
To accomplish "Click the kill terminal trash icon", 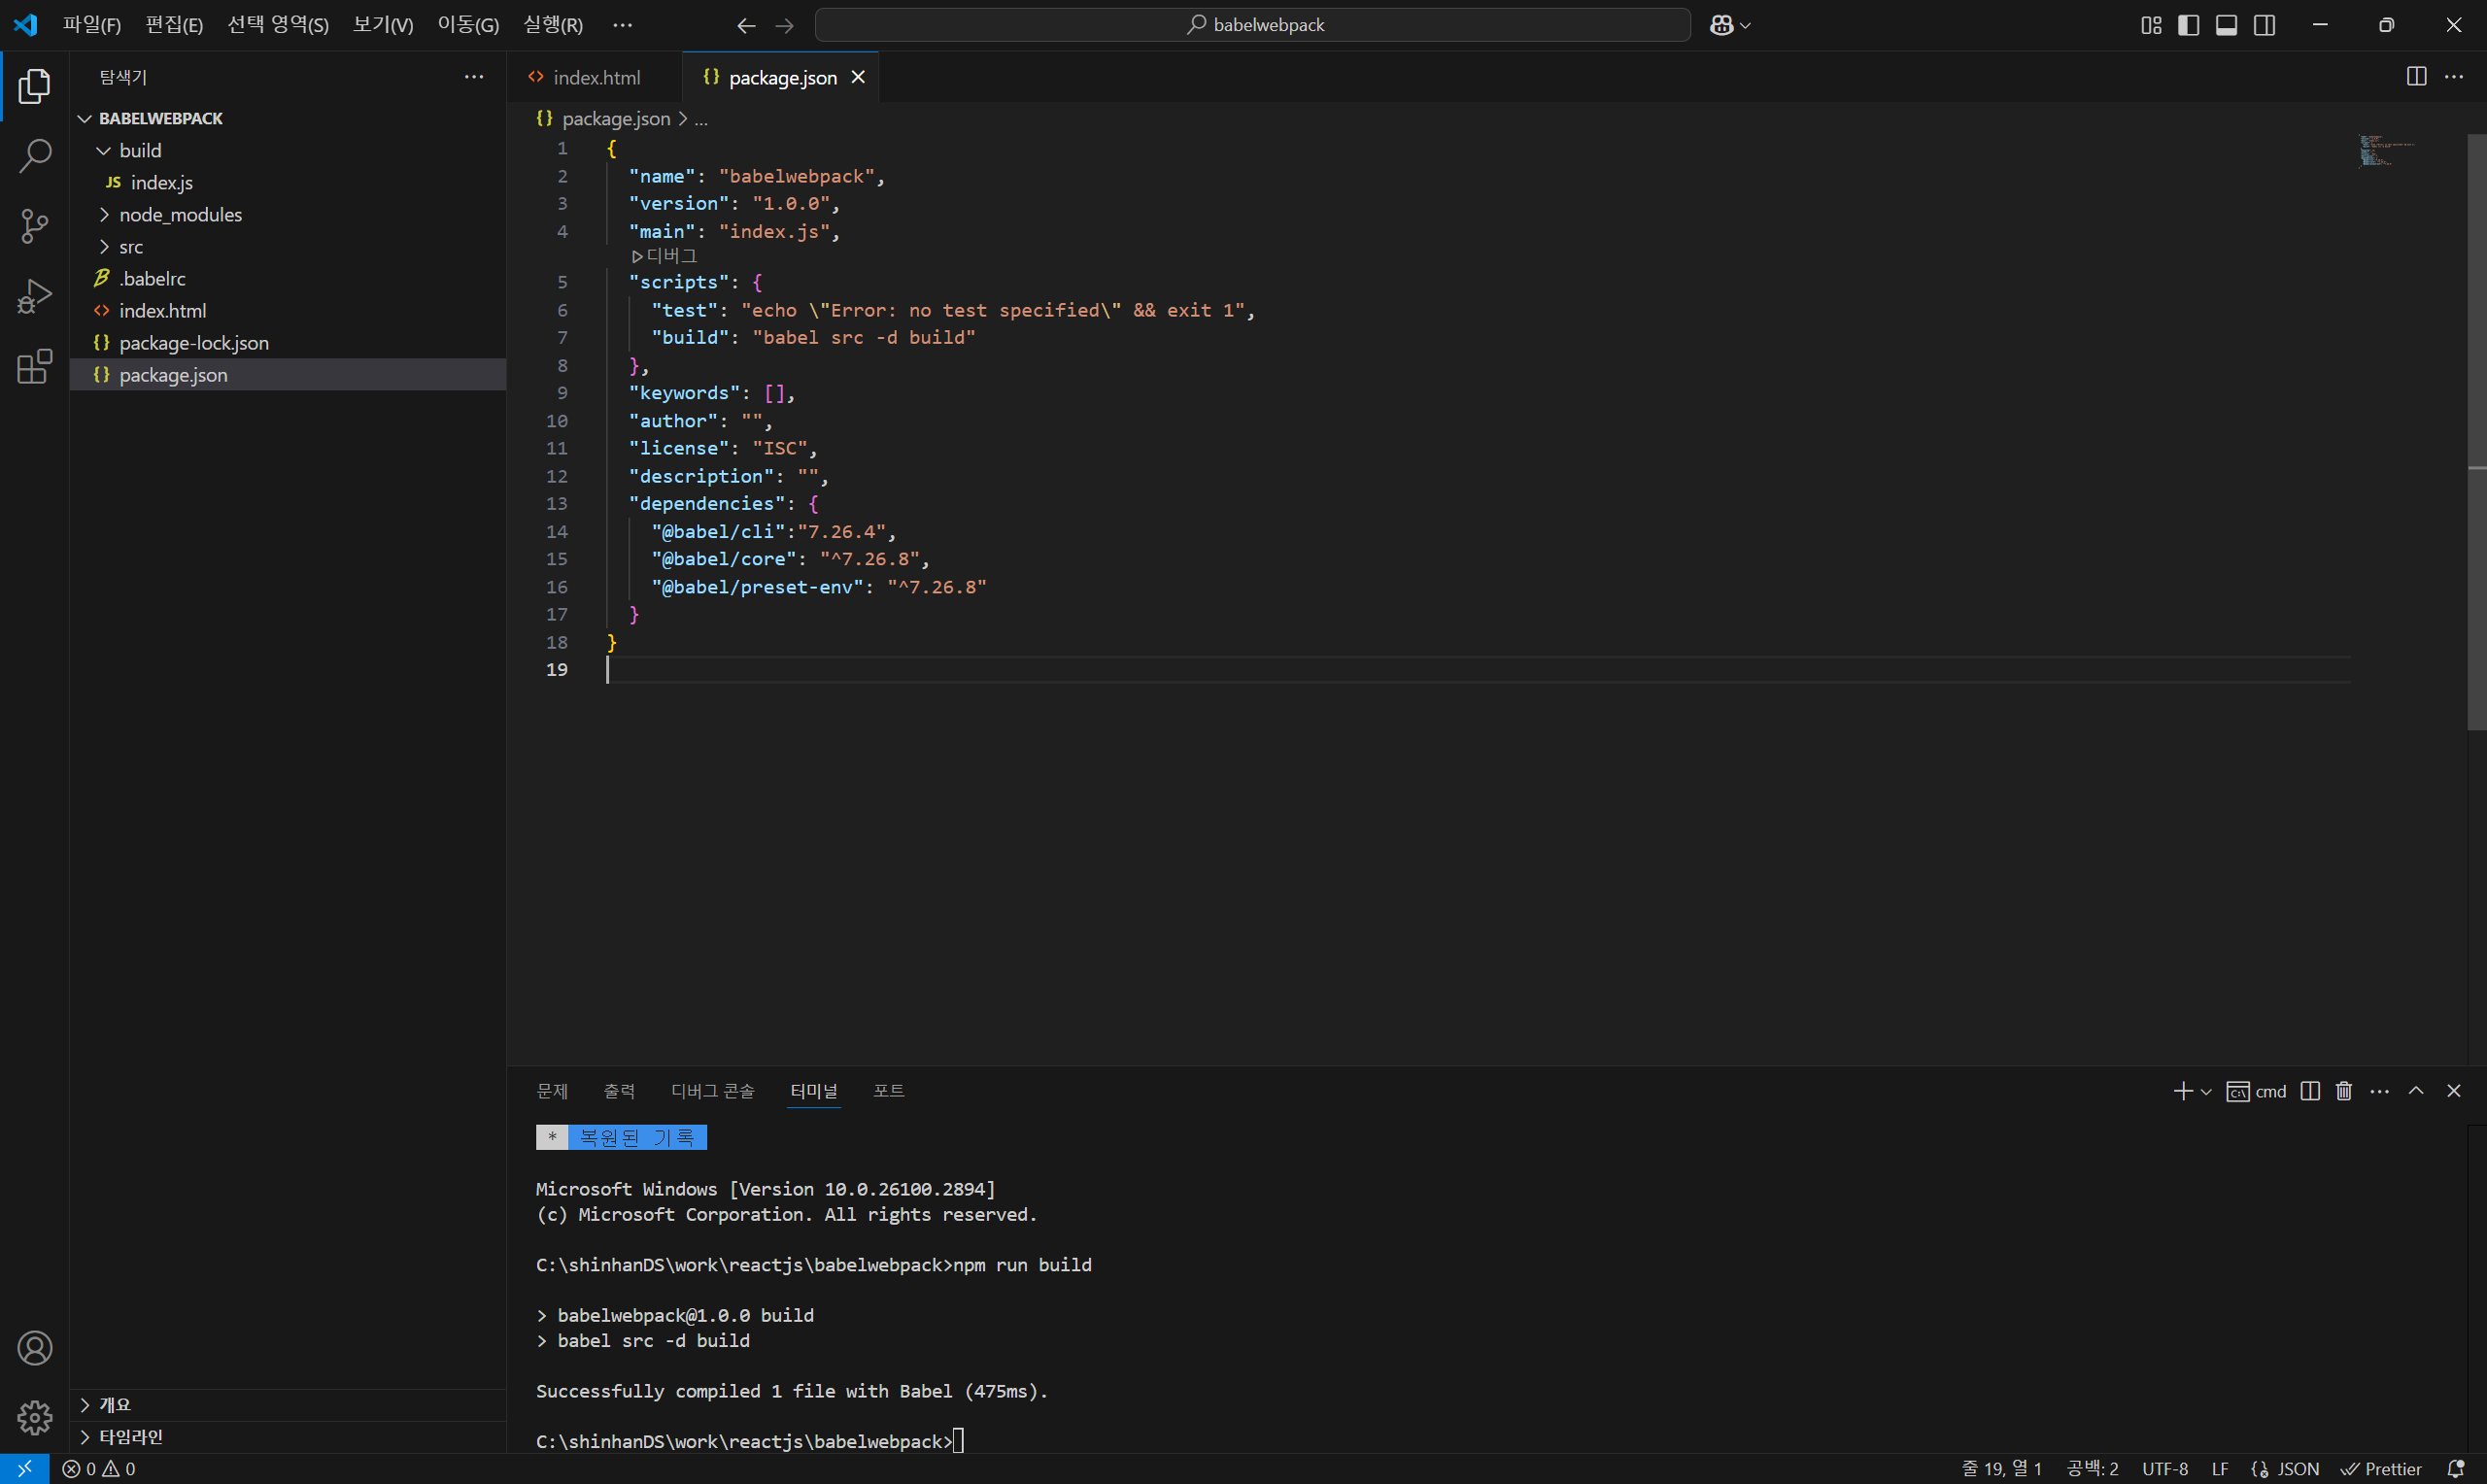I will (x=2344, y=1091).
